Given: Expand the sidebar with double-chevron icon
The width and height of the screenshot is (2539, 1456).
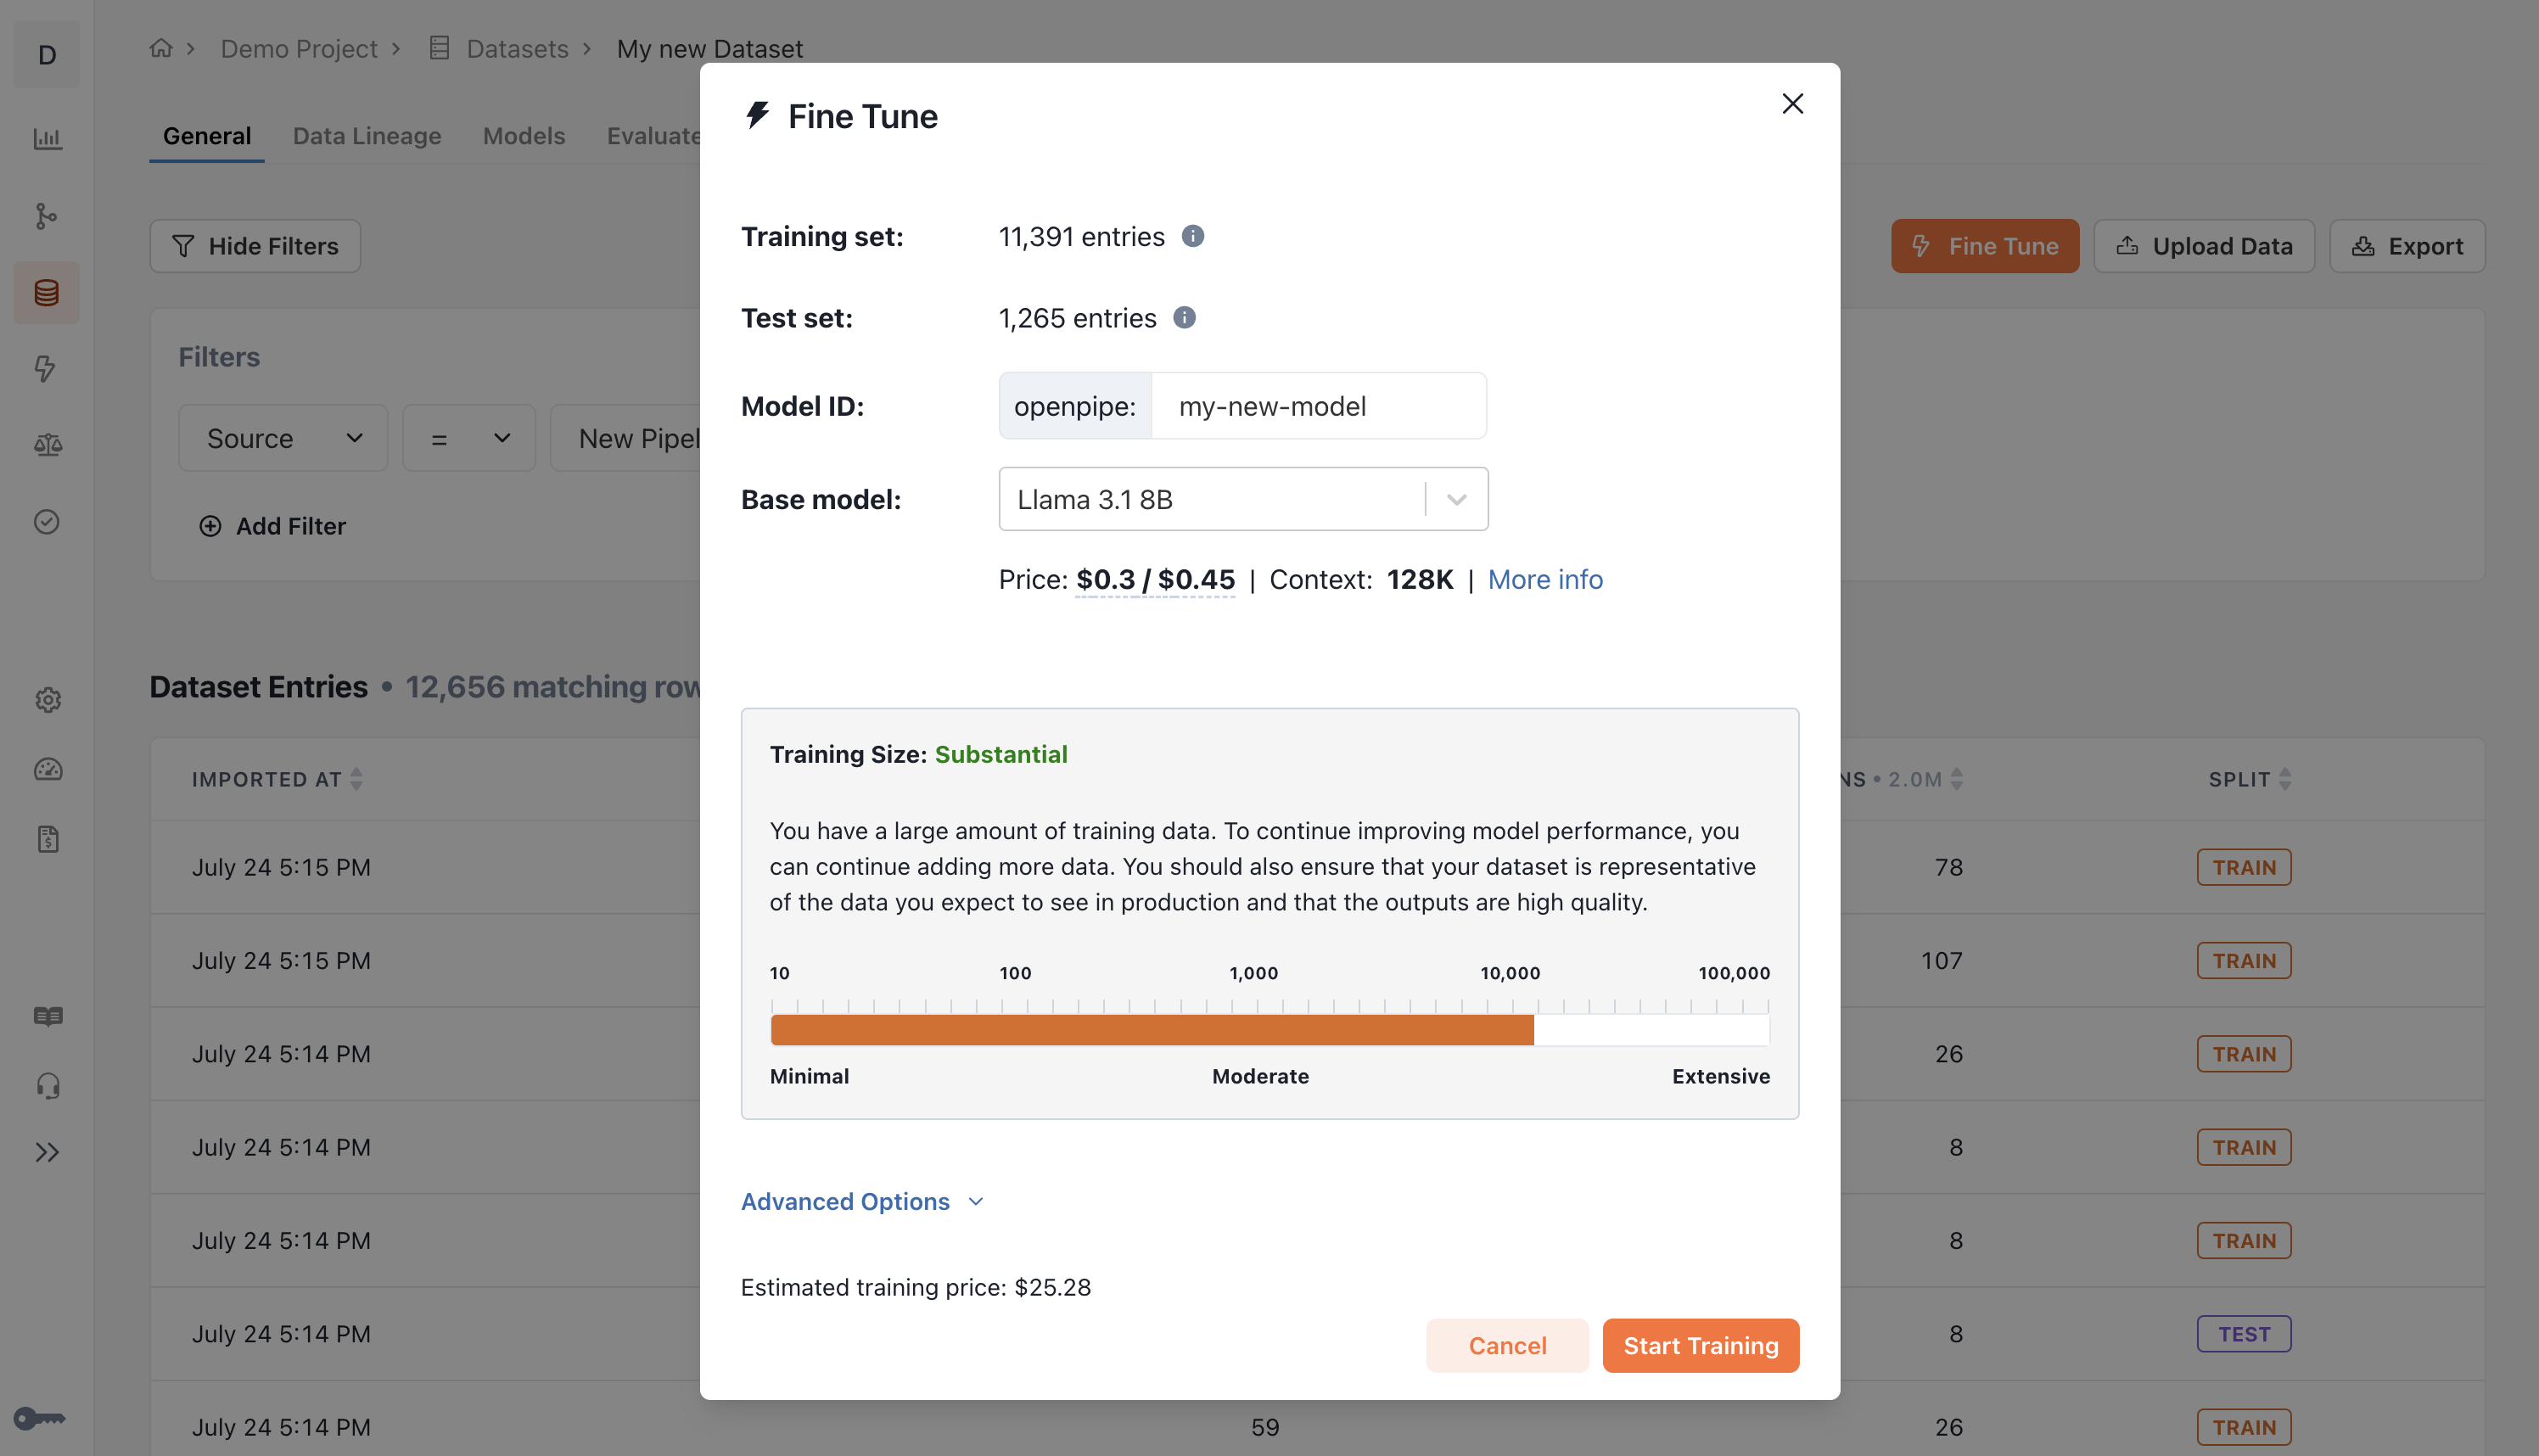Looking at the screenshot, I should (47, 1152).
